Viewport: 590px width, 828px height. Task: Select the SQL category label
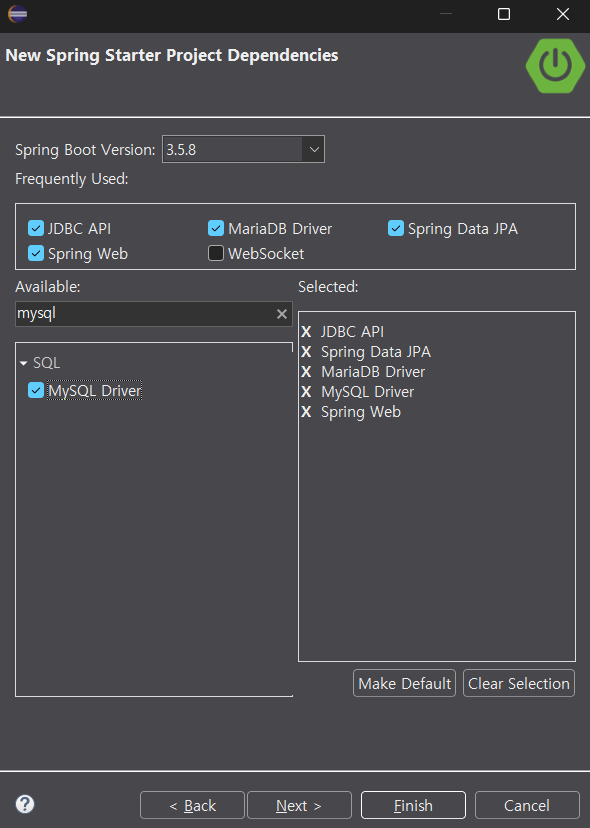[46, 363]
